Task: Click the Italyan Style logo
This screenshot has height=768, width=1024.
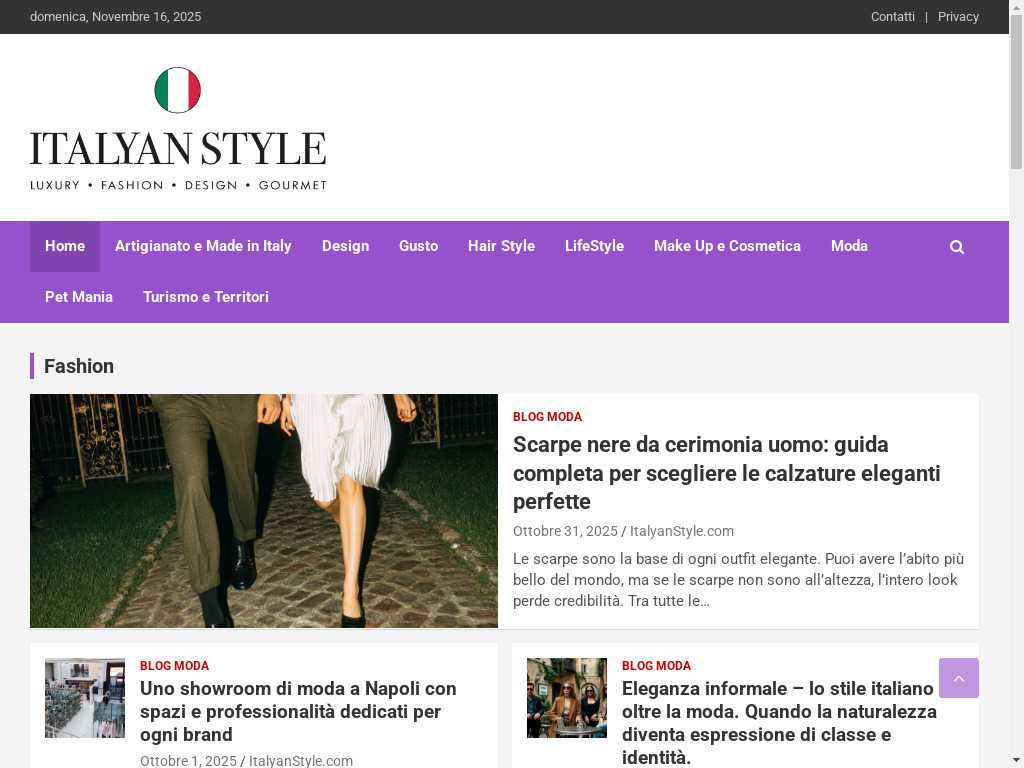Action: tap(178, 129)
